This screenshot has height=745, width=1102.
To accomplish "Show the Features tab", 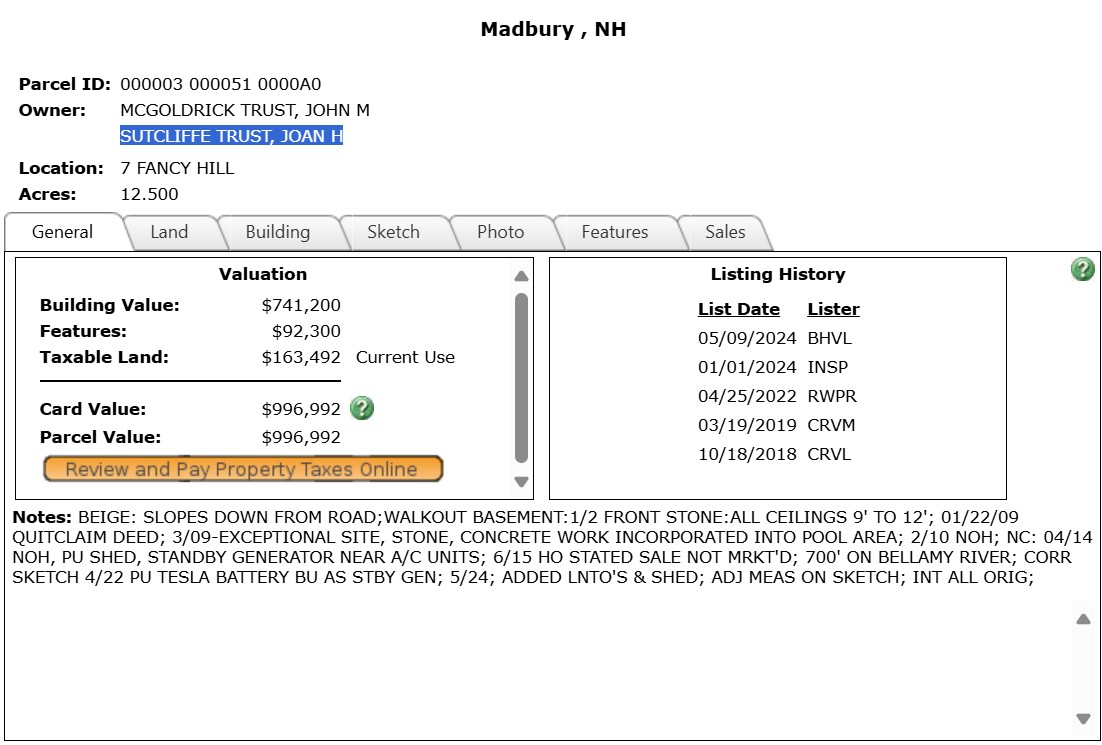I will pos(614,232).
